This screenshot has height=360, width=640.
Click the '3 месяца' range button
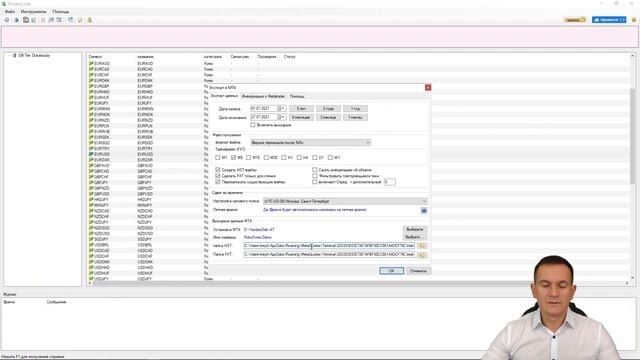coord(328,117)
